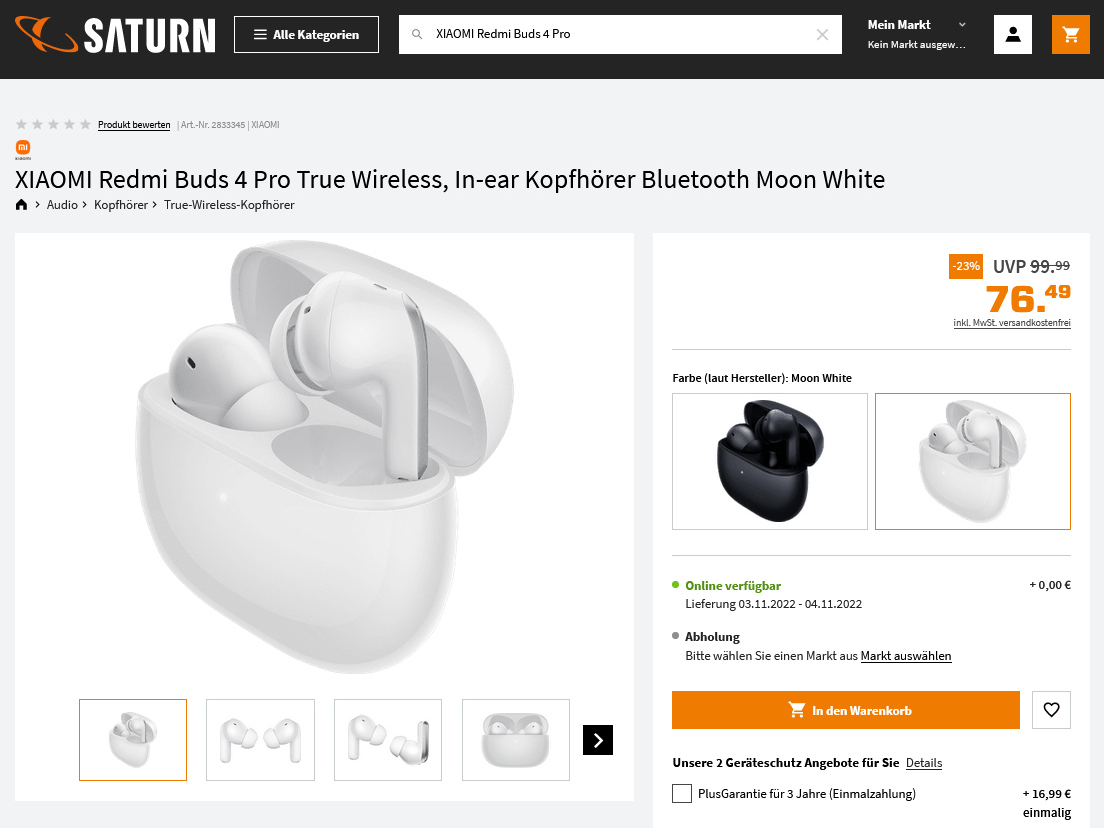Open the Alle Kategorien menu
The height and width of the screenshot is (828, 1104).
pos(306,35)
